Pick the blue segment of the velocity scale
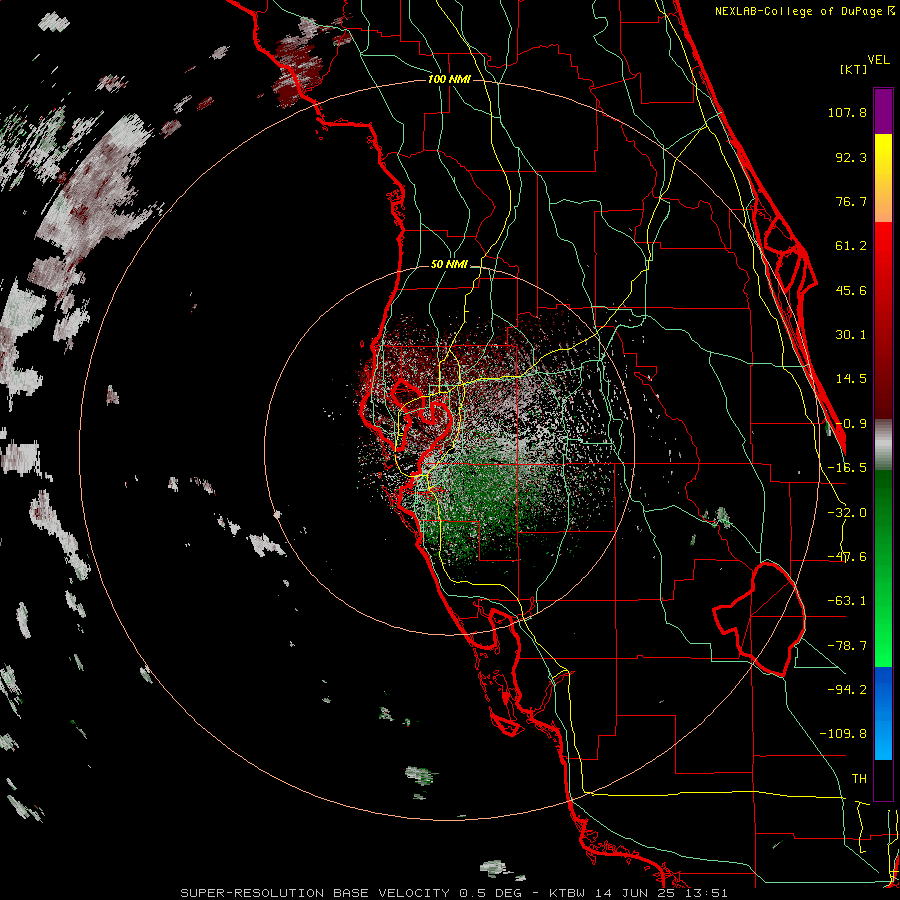The width and height of the screenshot is (900, 900). pos(883,713)
